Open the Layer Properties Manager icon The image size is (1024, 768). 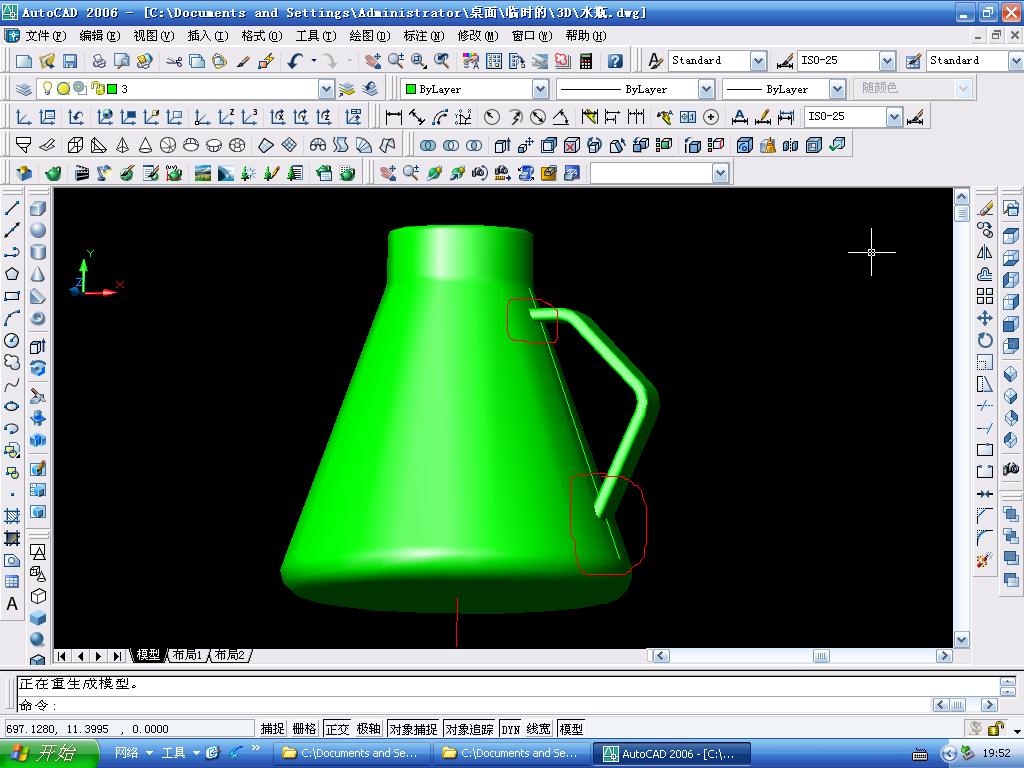point(24,89)
